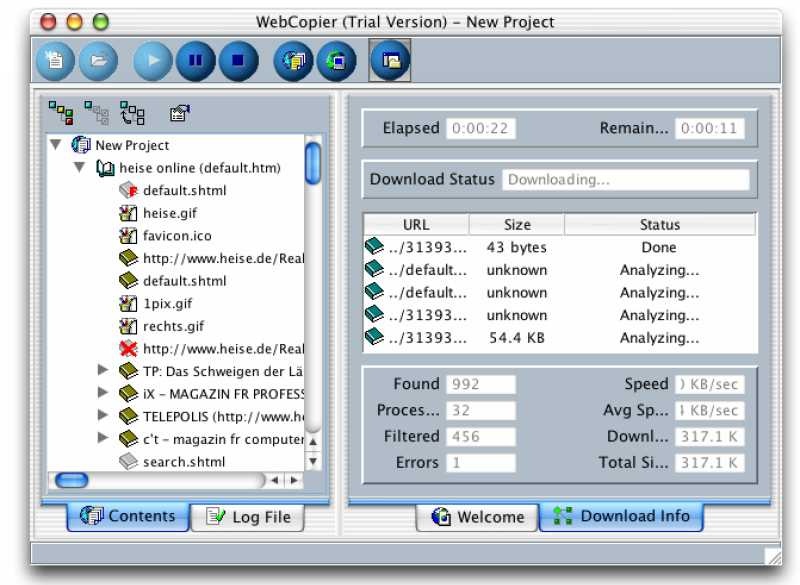Screen dimensions: 800x585
Task: Collapse the heise online (default.htm) node
Action: pyautogui.click(x=79, y=167)
